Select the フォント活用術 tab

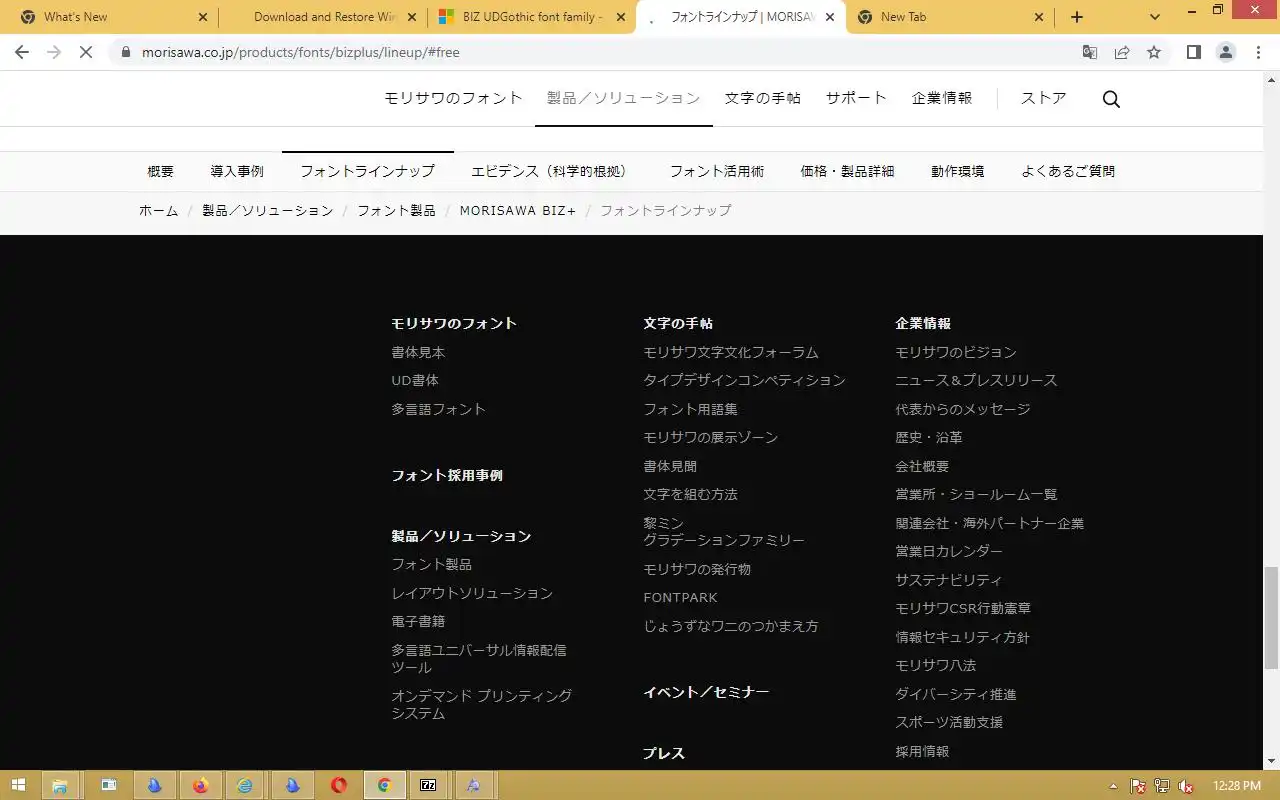pos(717,171)
